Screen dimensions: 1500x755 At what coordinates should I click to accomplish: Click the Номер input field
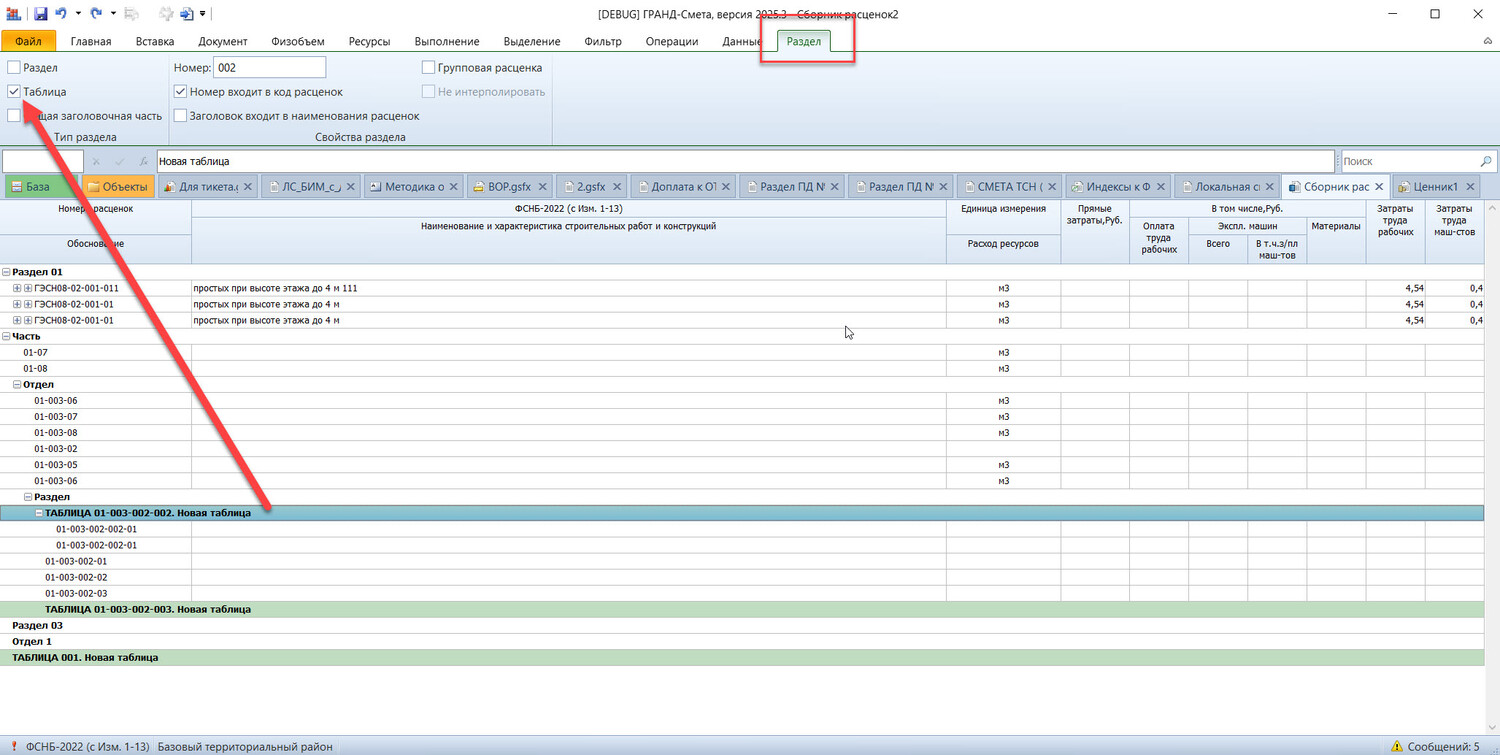click(x=270, y=68)
